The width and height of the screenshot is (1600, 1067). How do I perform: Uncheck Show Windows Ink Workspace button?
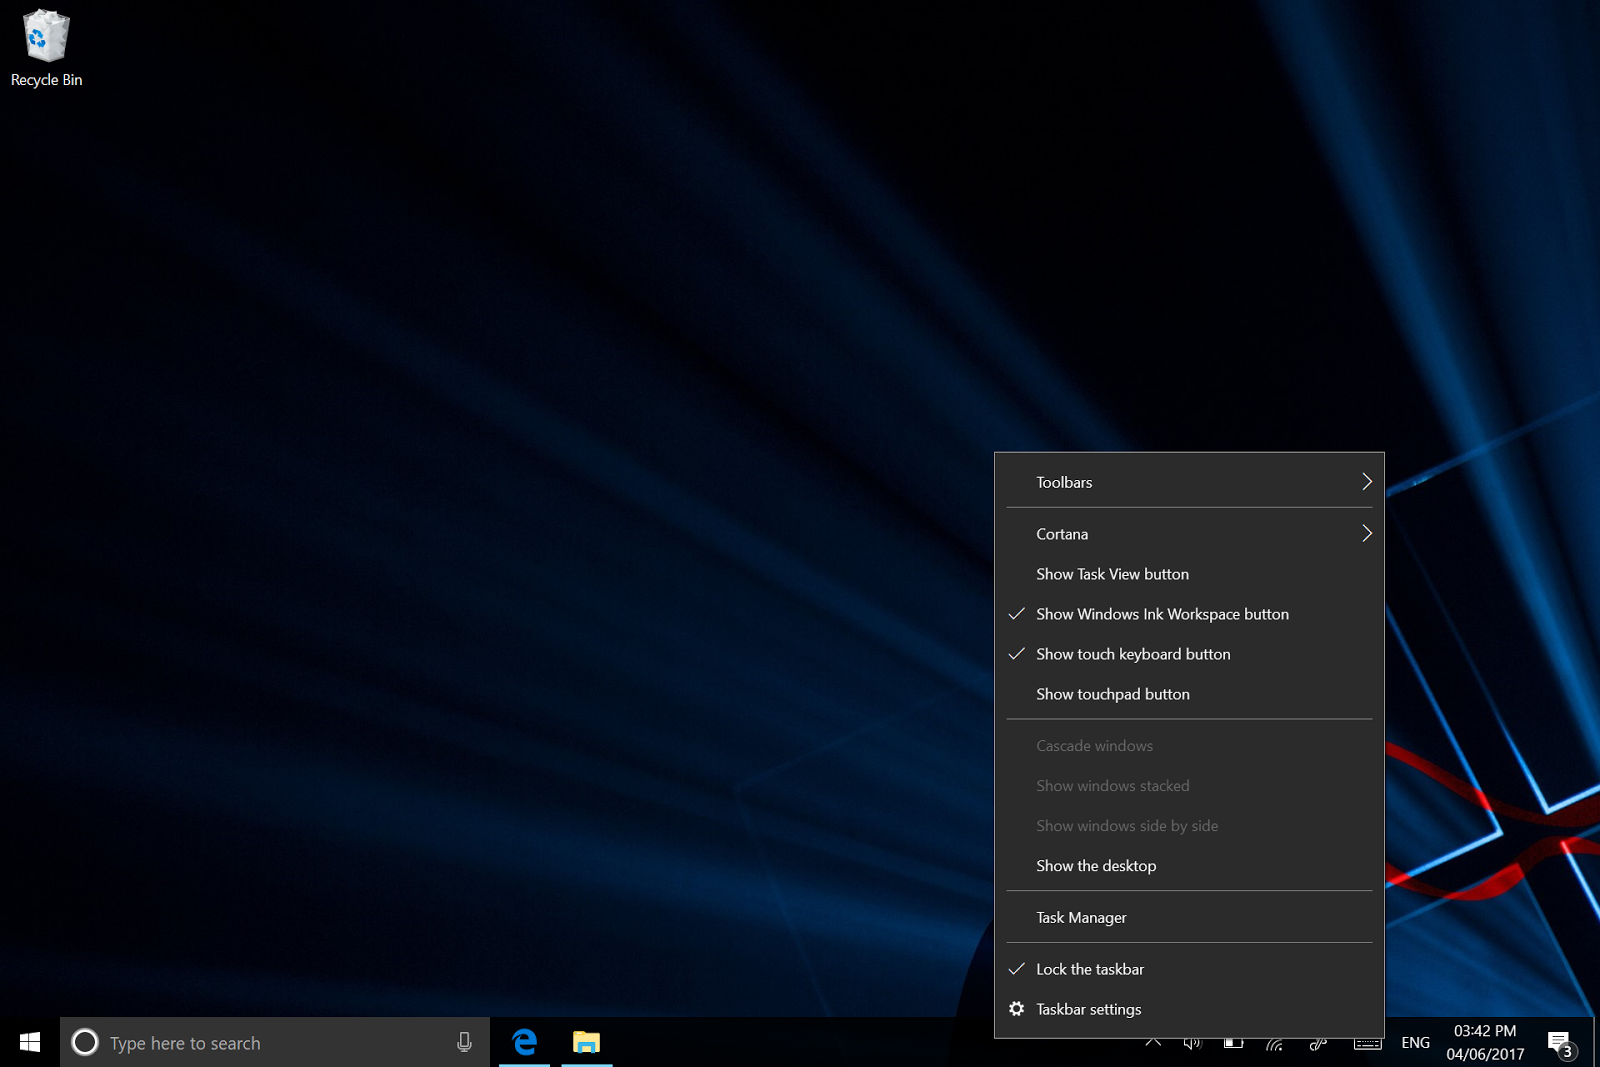pyautogui.click(x=1162, y=614)
